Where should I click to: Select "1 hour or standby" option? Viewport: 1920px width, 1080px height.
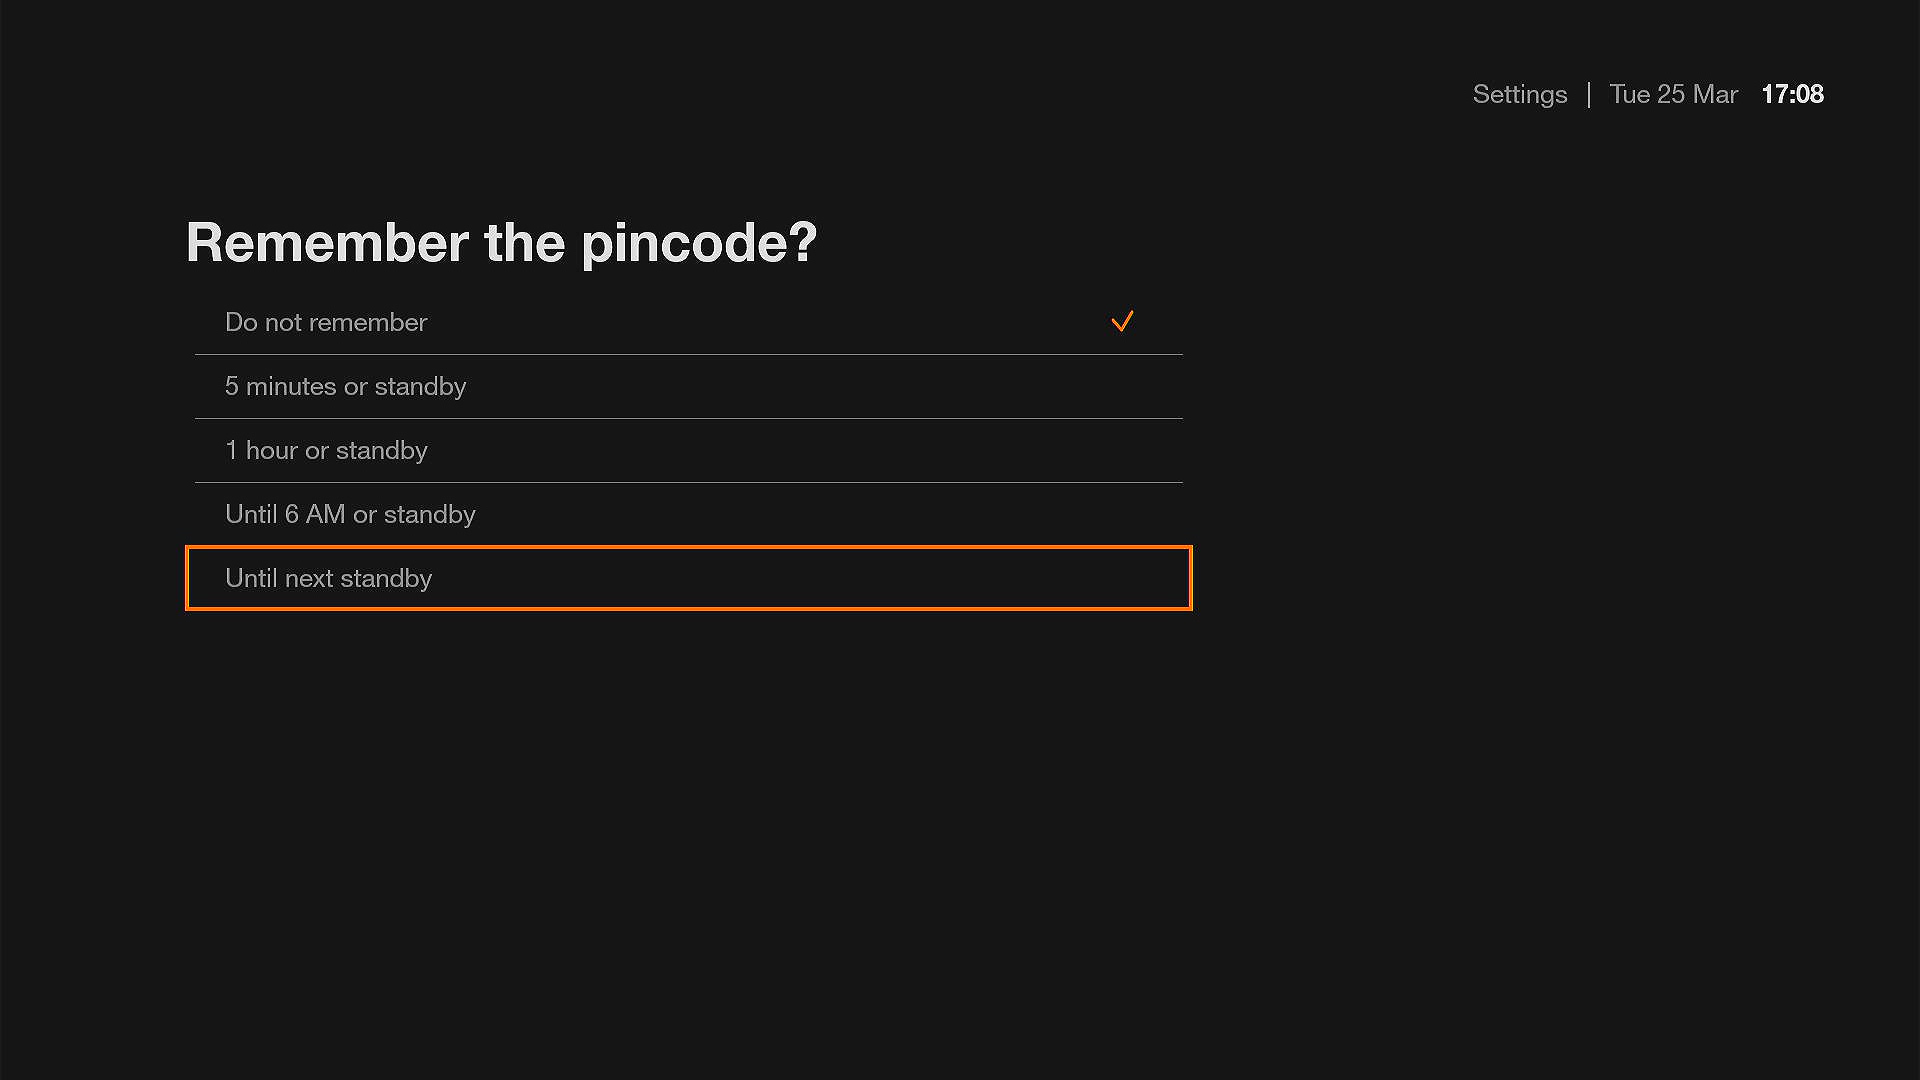pos(326,450)
